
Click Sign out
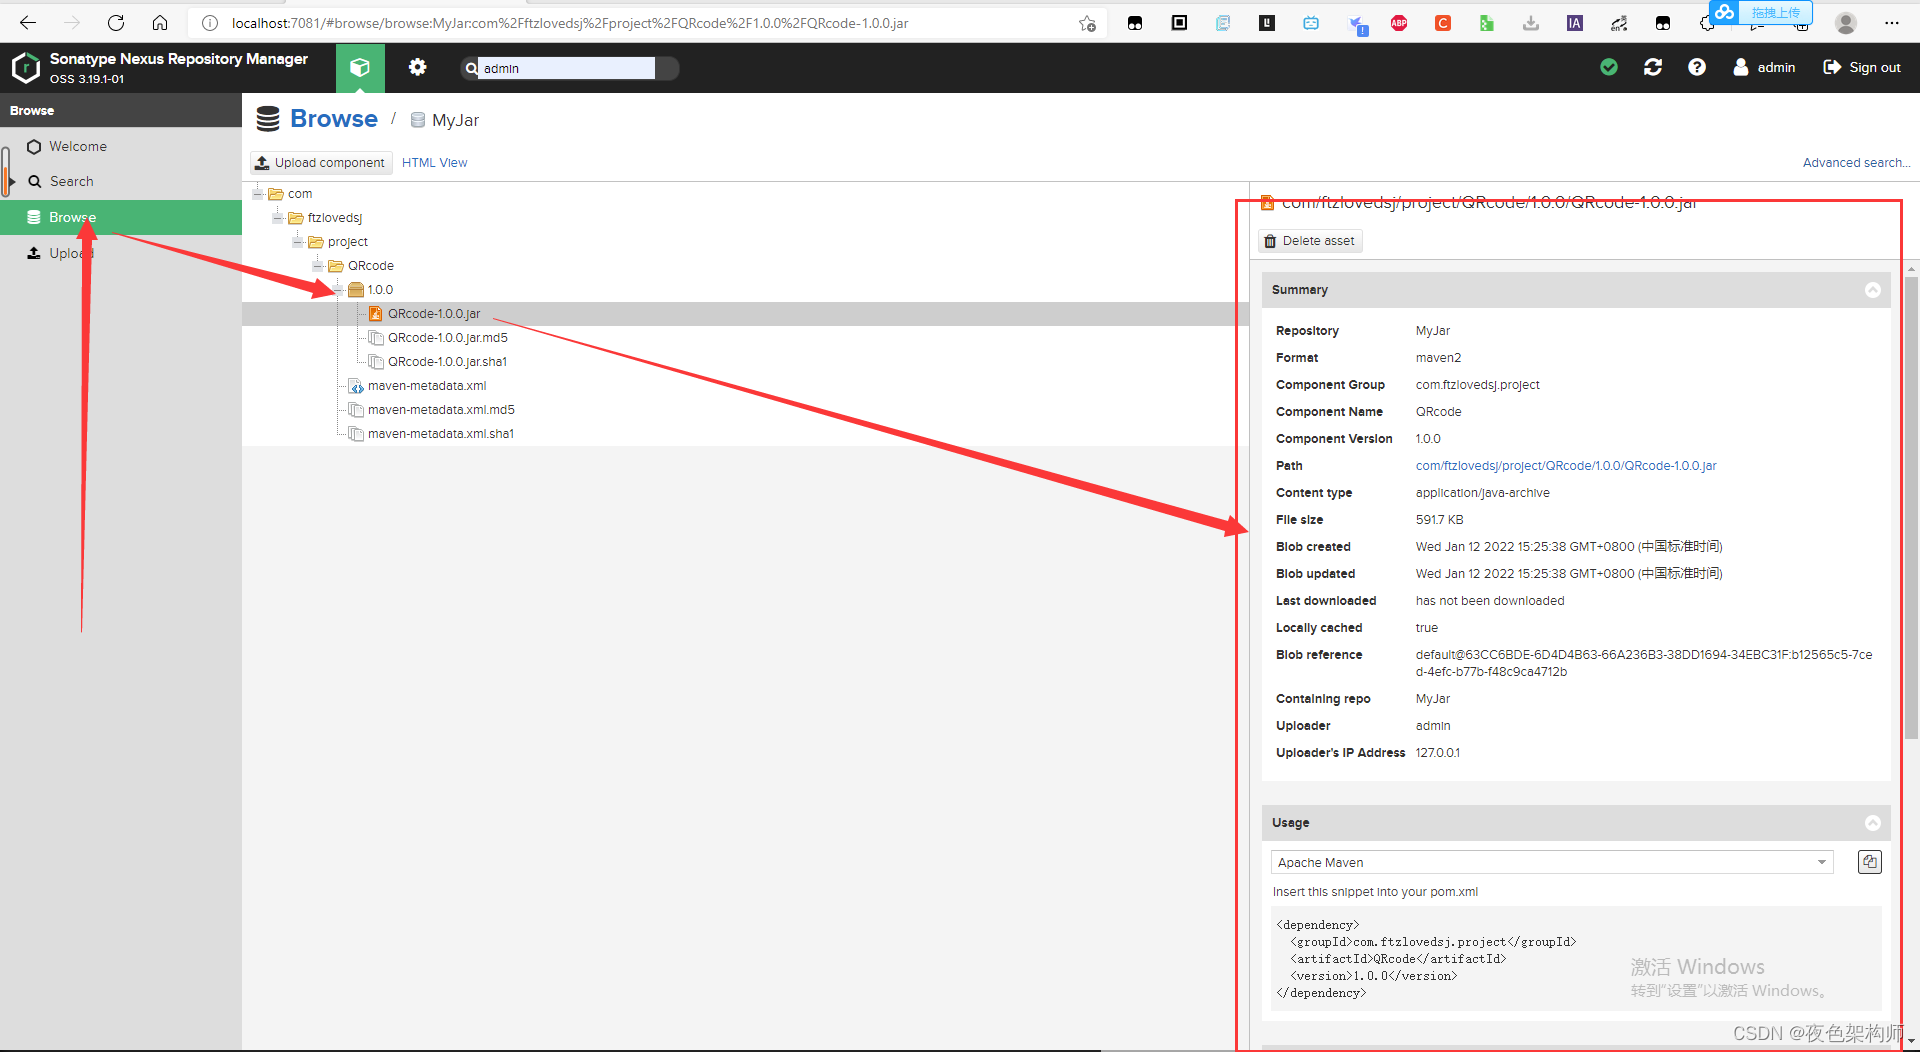click(x=1862, y=67)
